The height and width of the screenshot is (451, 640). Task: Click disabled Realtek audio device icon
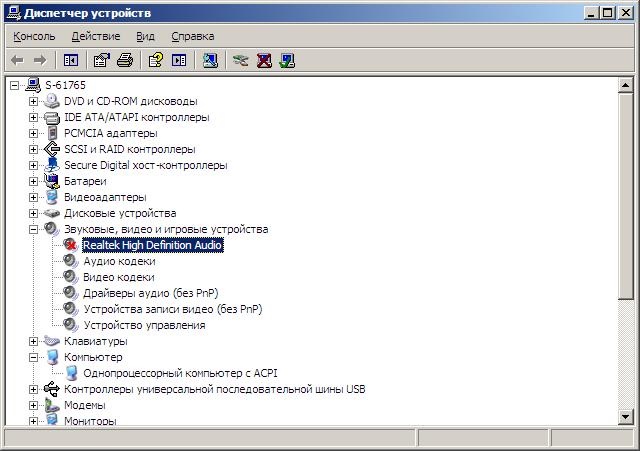click(71, 245)
